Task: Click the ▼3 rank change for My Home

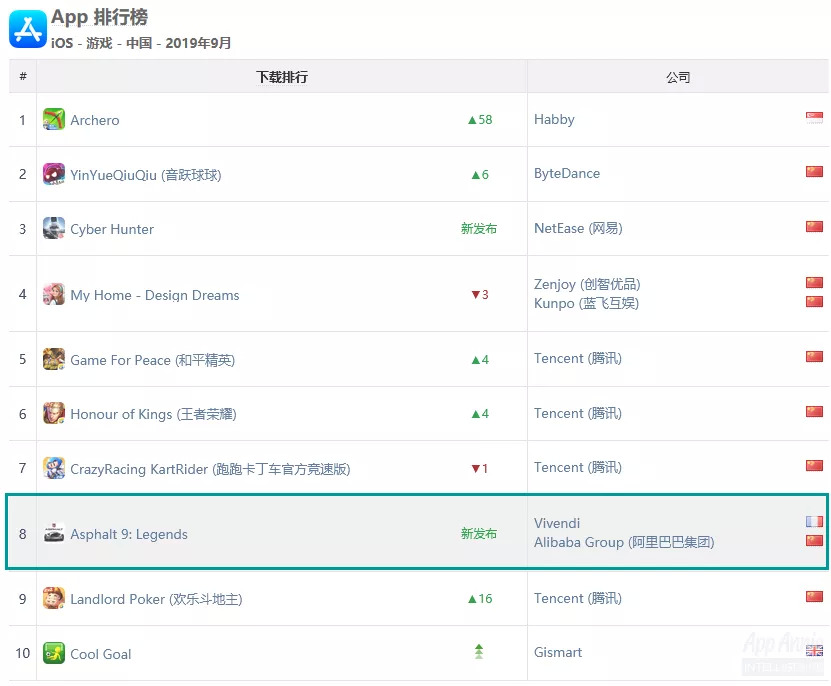Action: pos(480,294)
